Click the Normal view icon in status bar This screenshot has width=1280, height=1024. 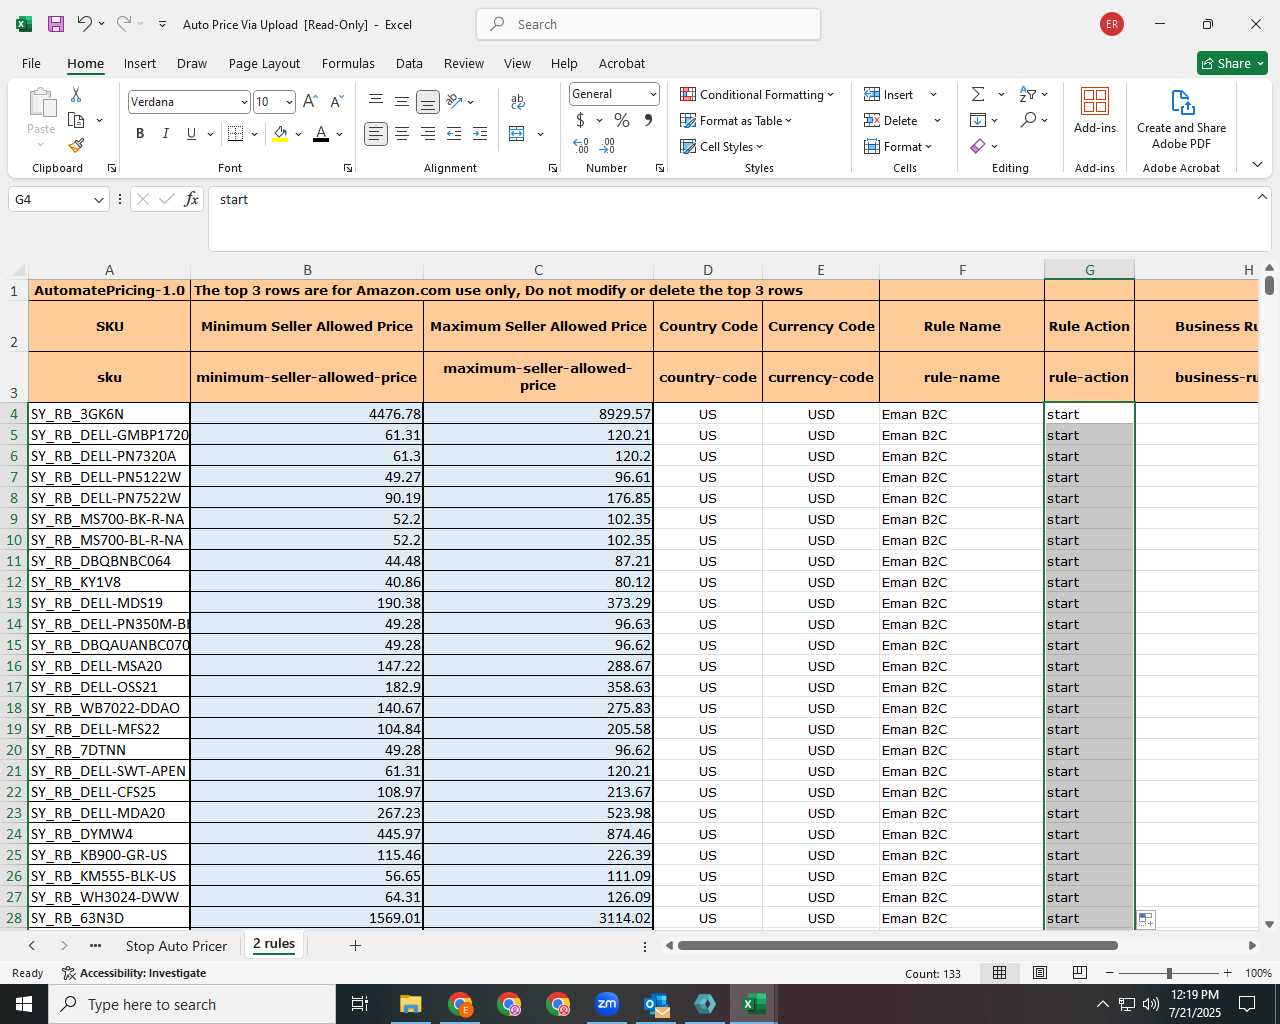point(999,973)
